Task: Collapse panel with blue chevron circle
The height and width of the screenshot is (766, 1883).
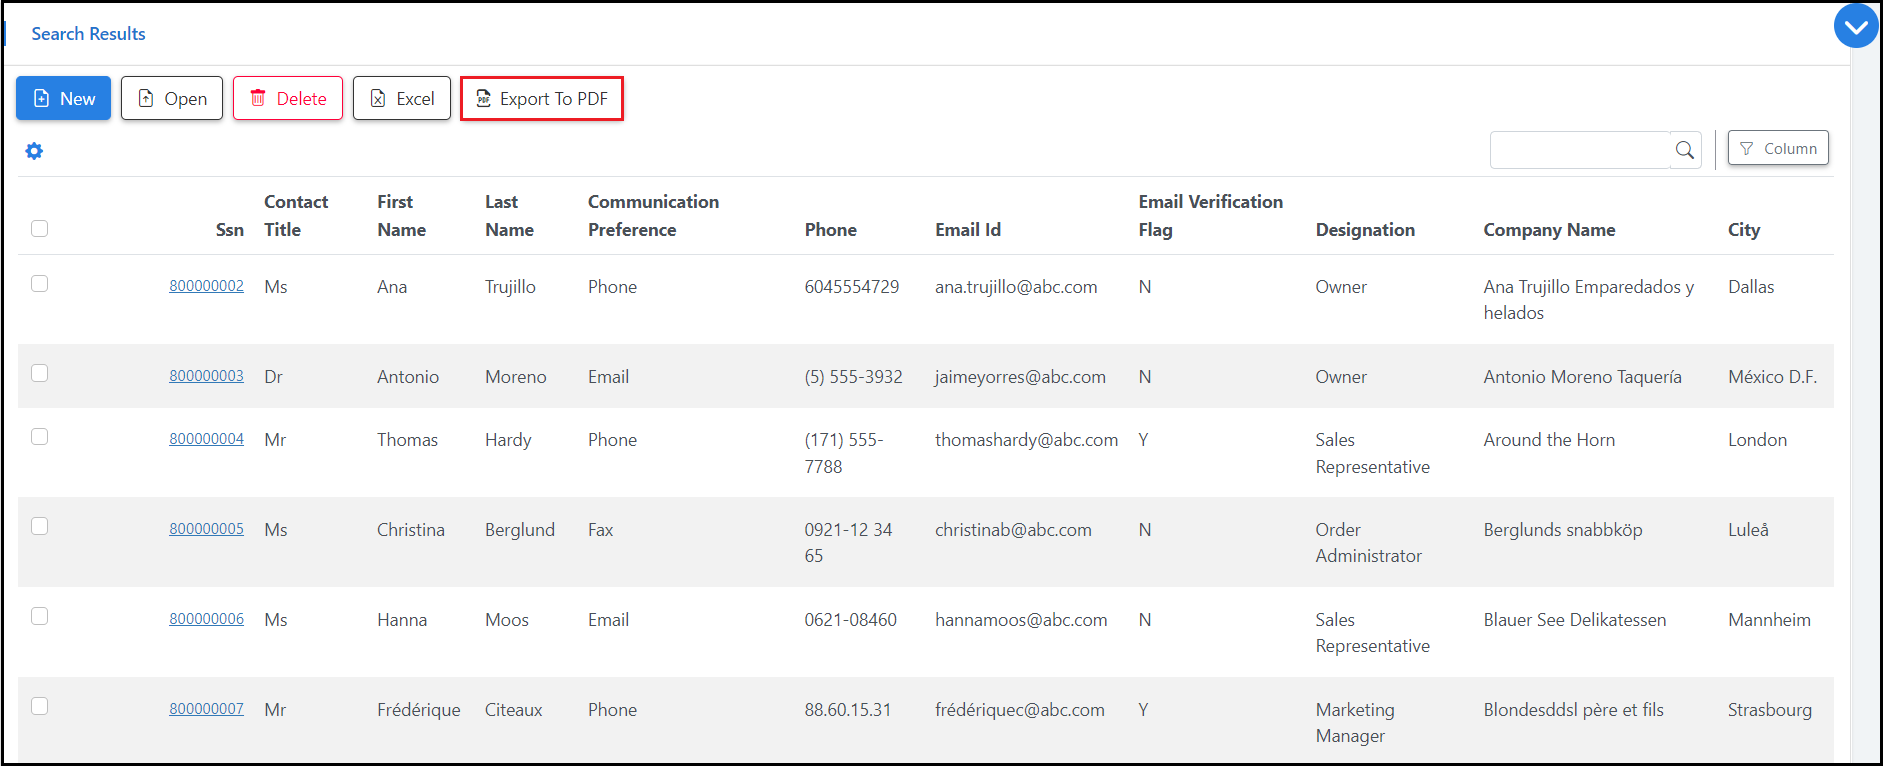Action: [x=1856, y=26]
